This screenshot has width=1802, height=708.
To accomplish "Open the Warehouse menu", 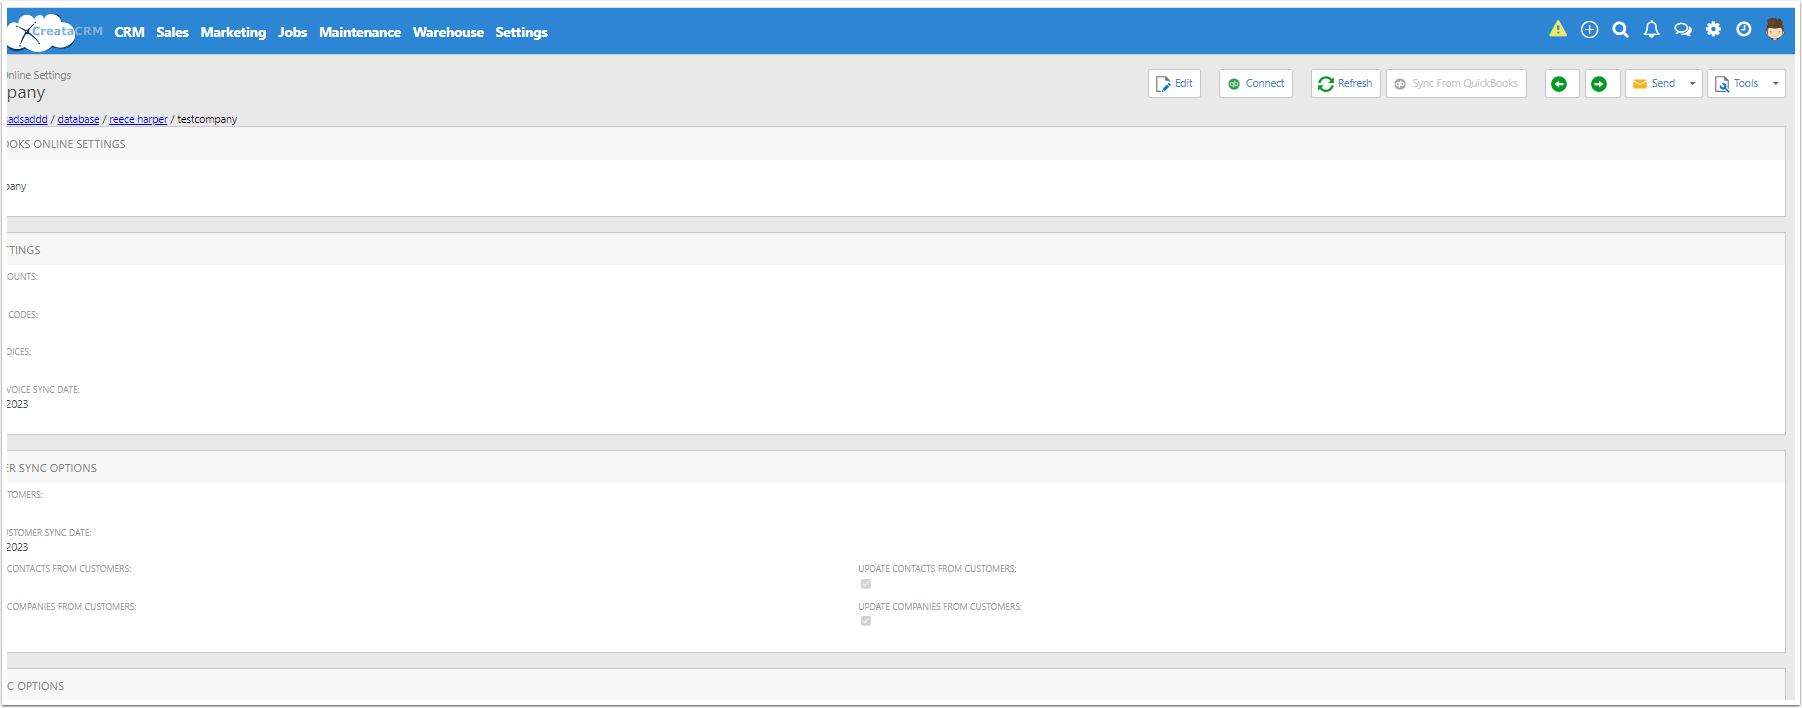I will pyautogui.click(x=448, y=32).
